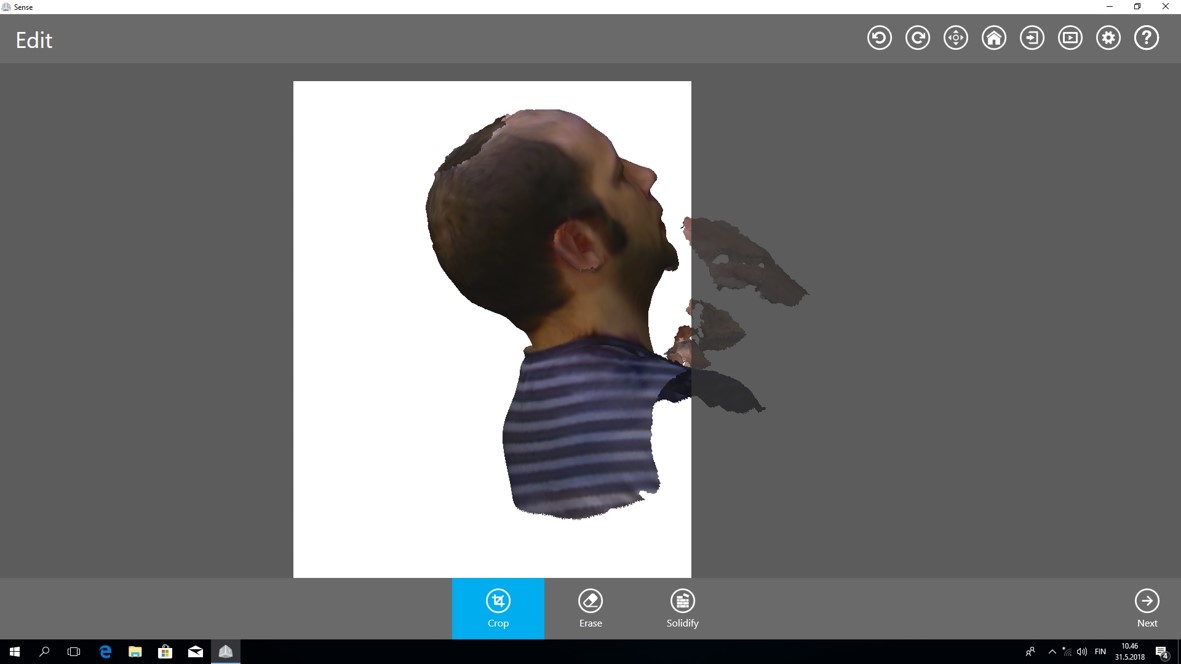Image resolution: width=1181 pixels, height=664 pixels.
Task: Open the Windows Start menu
Action: pyautogui.click(x=14, y=652)
